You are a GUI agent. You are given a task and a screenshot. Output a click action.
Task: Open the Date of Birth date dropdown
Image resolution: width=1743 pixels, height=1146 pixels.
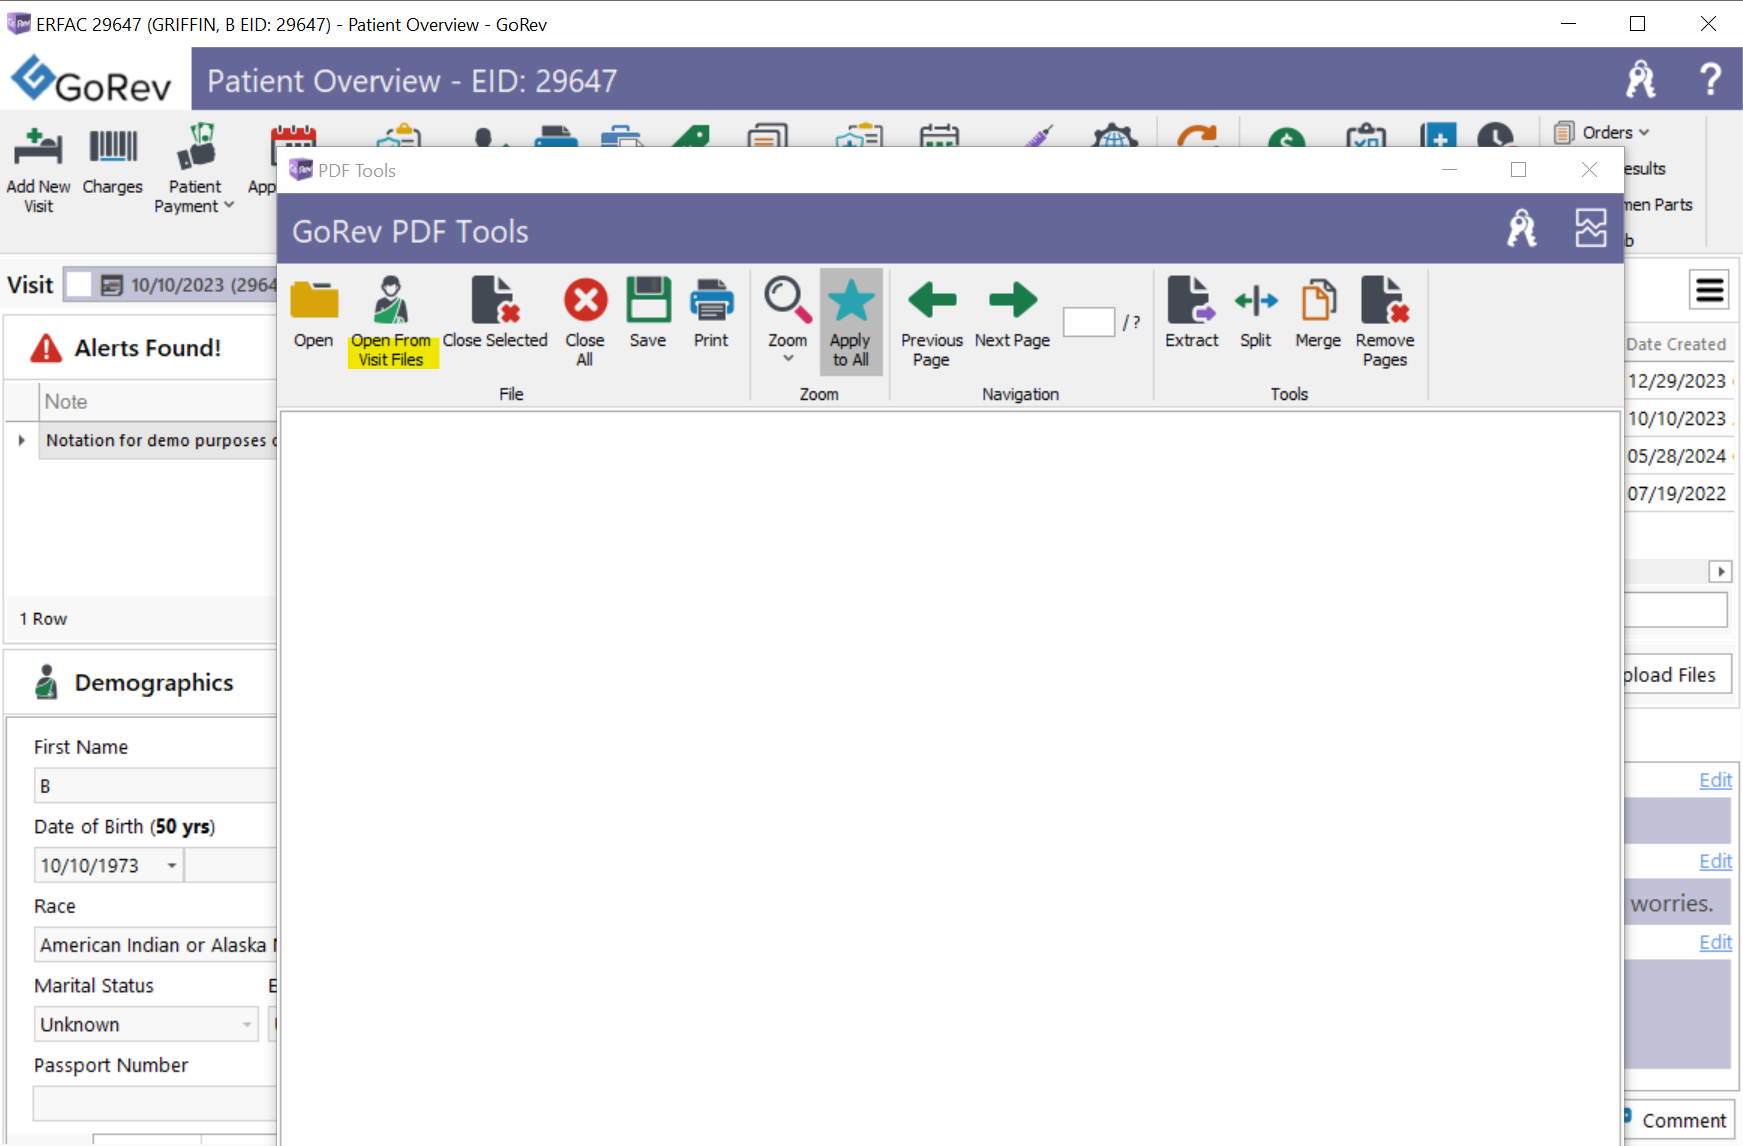coord(172,865)
